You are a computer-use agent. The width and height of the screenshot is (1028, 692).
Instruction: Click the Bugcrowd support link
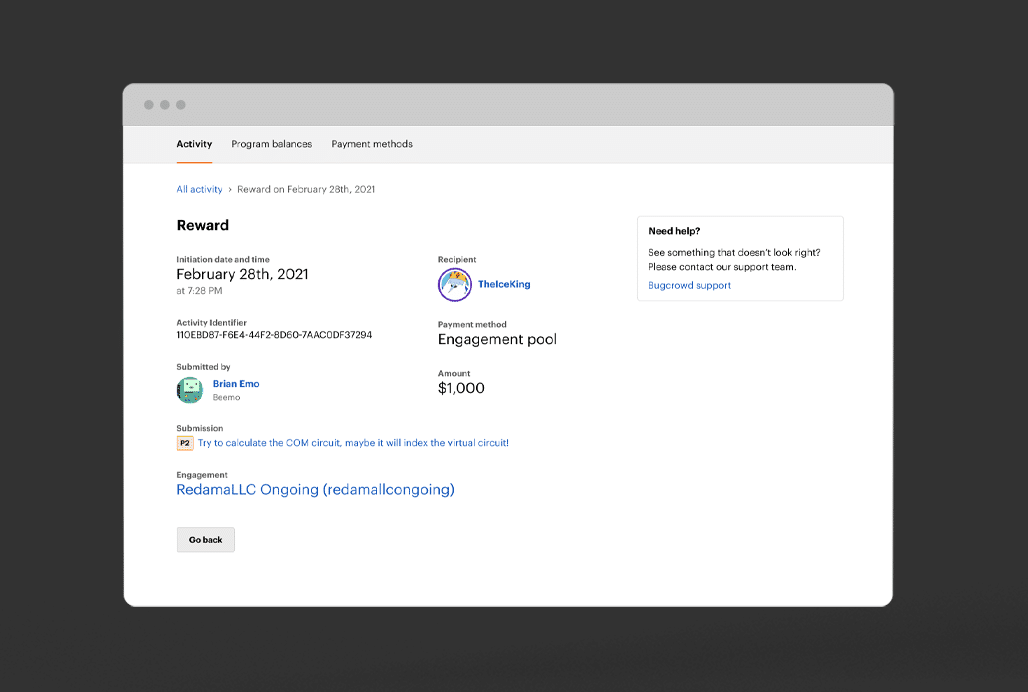click(689, 286)
